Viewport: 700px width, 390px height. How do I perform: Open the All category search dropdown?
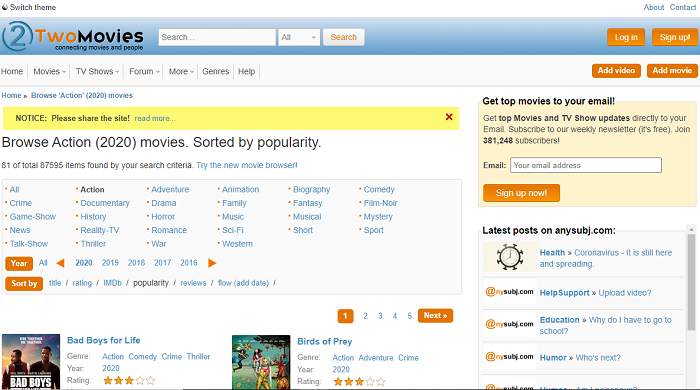coord(299,37)
